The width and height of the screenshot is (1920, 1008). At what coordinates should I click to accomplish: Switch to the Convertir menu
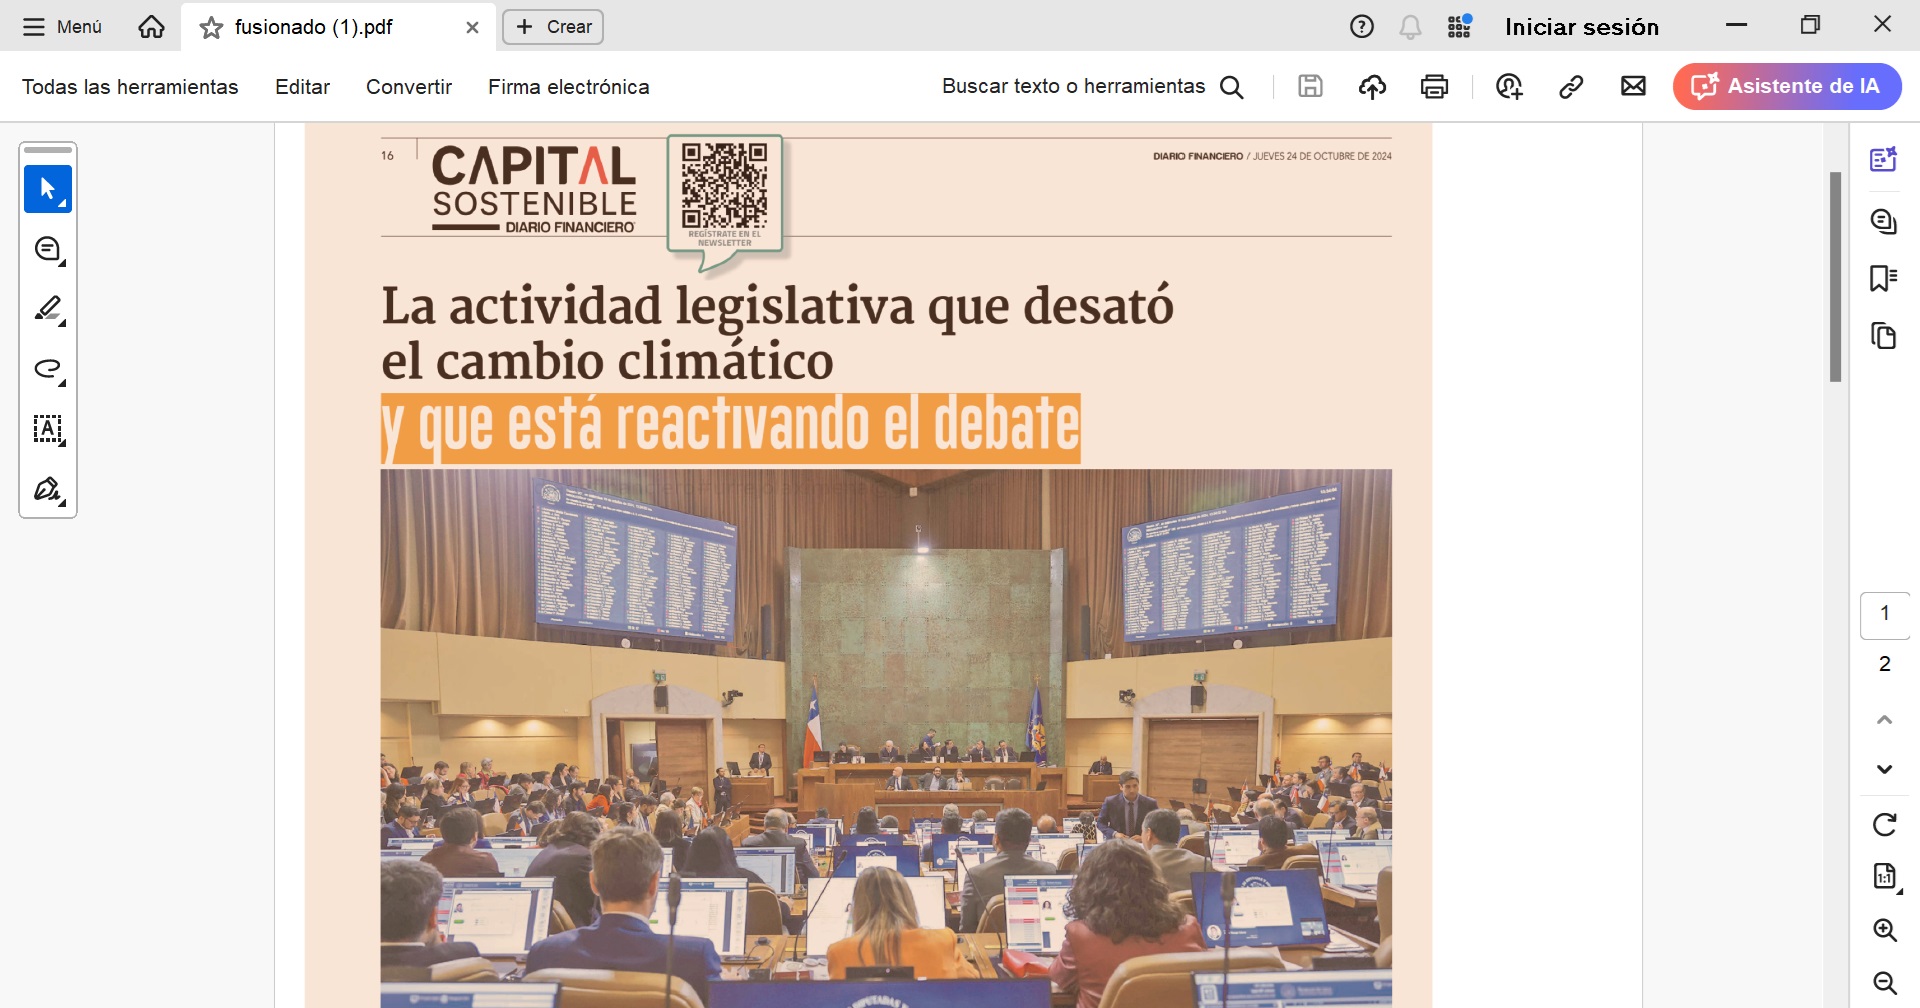(x=408, y=86)
